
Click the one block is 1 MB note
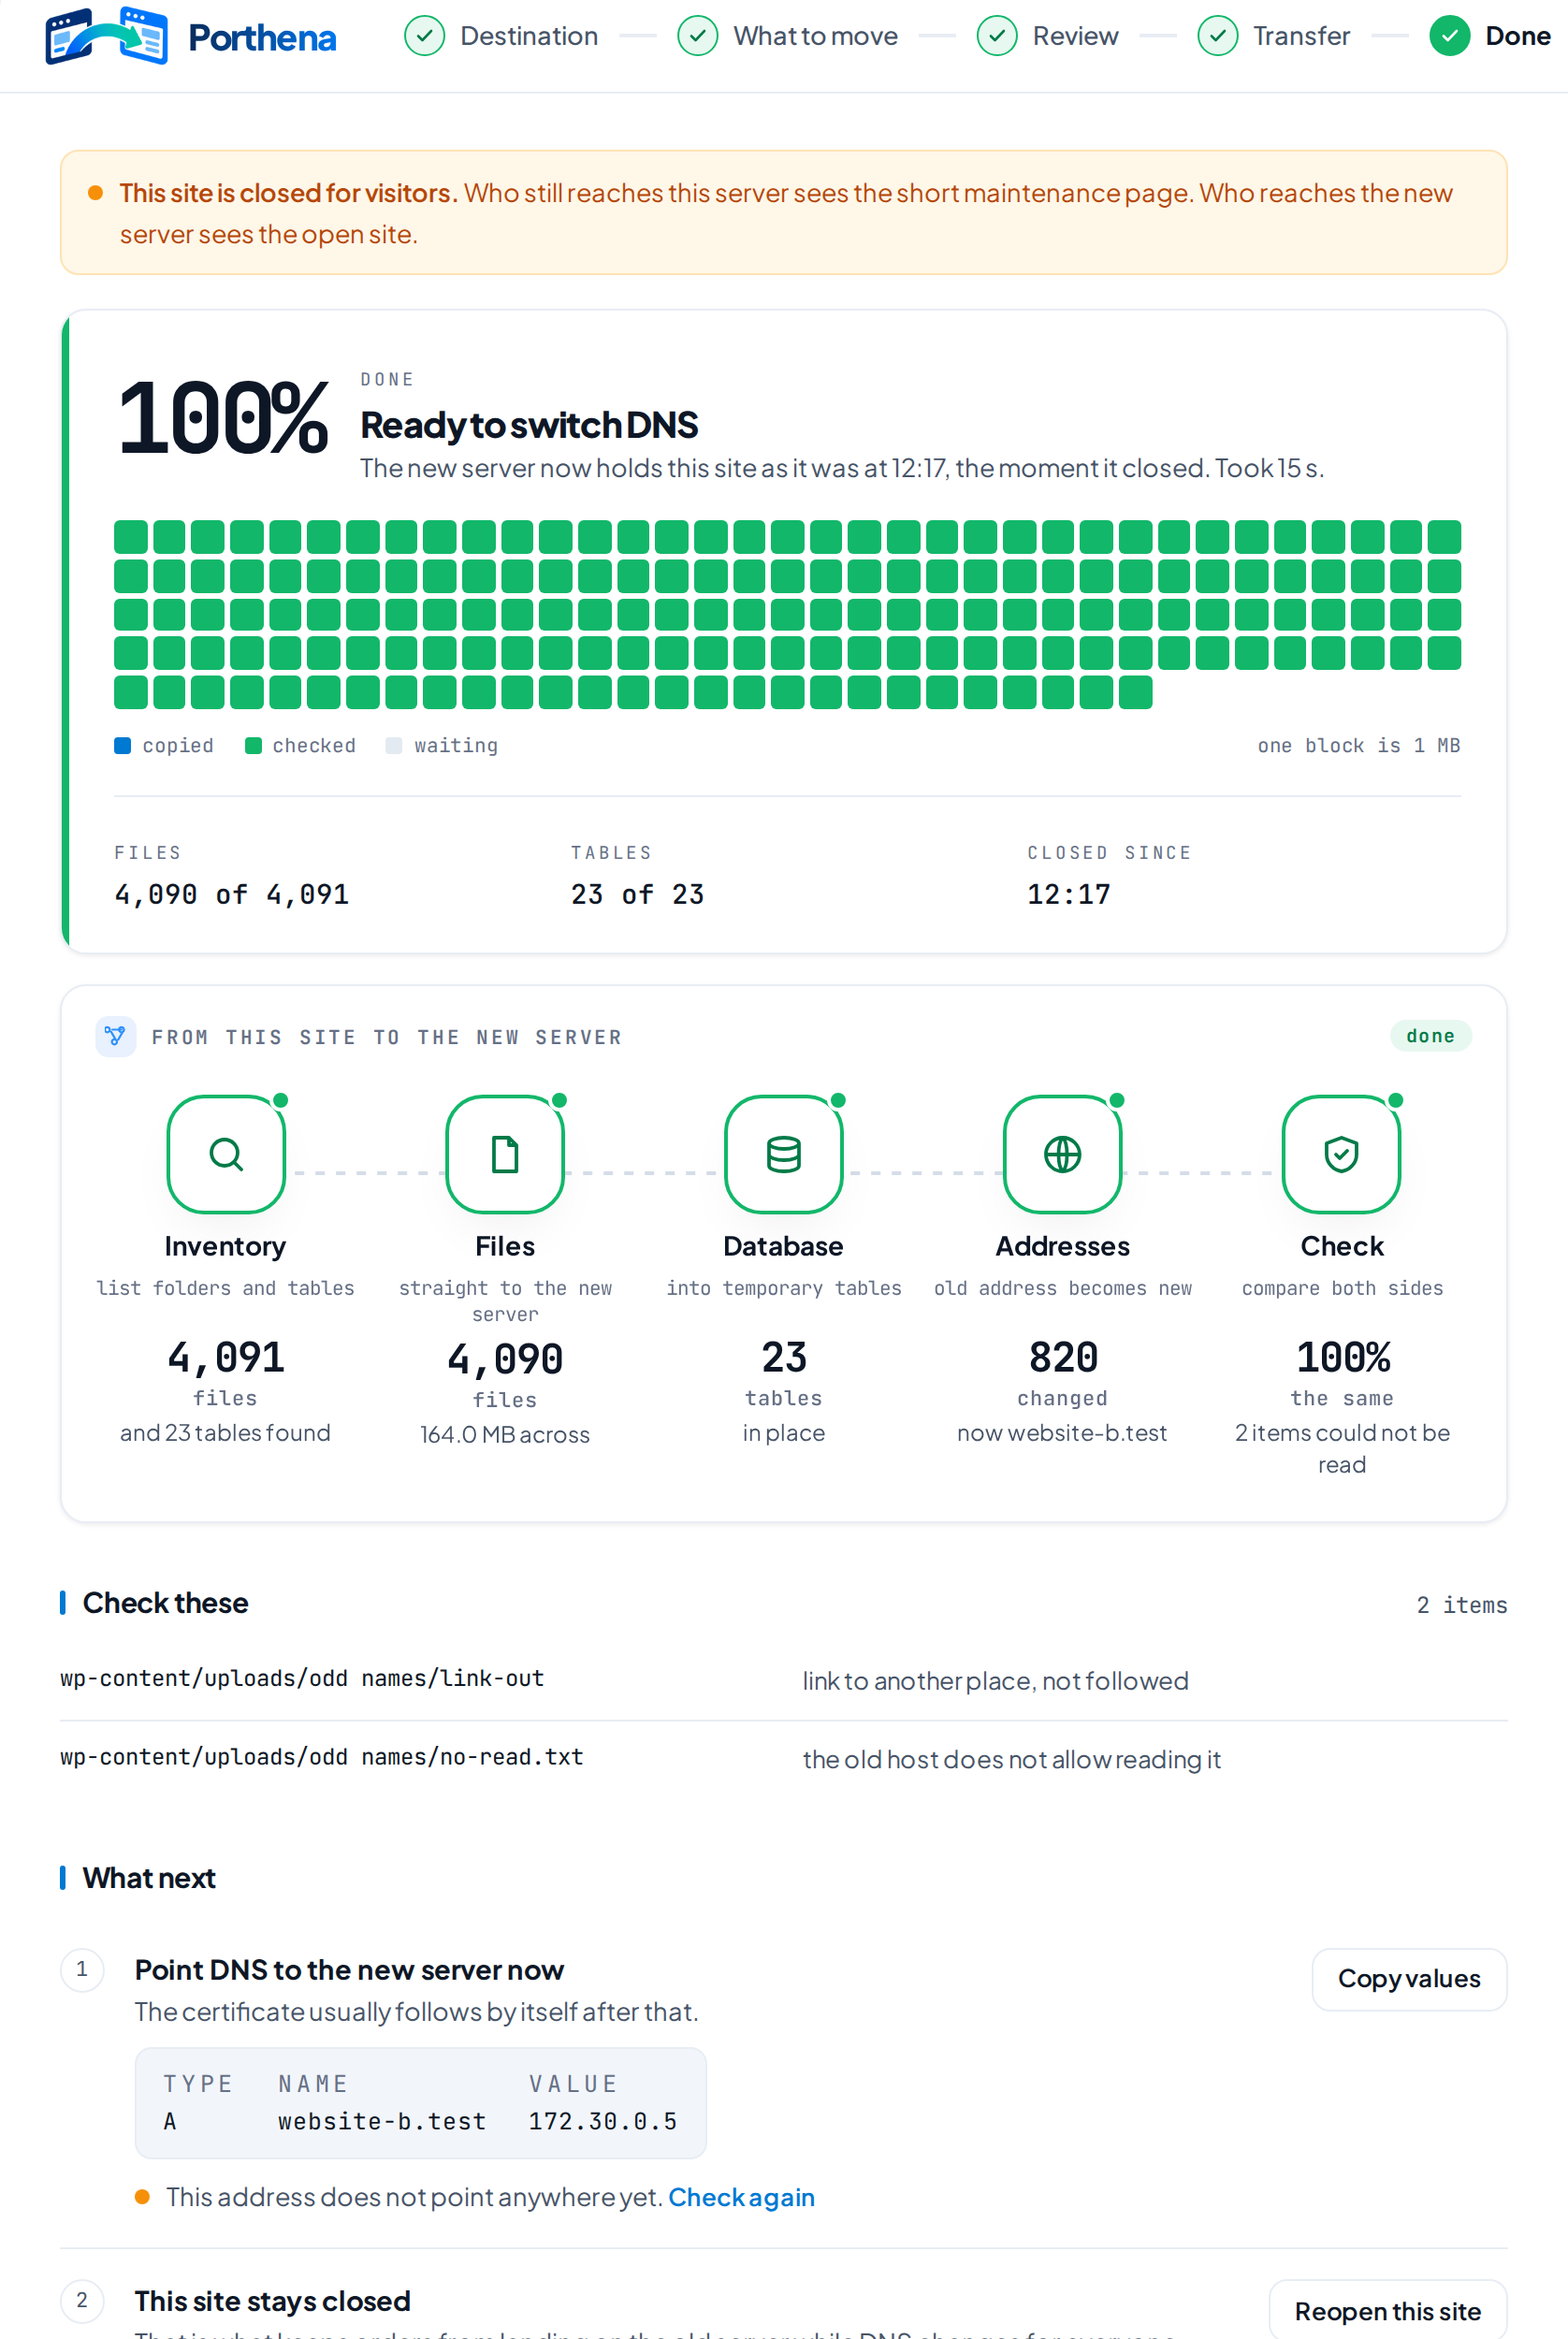tap(1358, 746)
